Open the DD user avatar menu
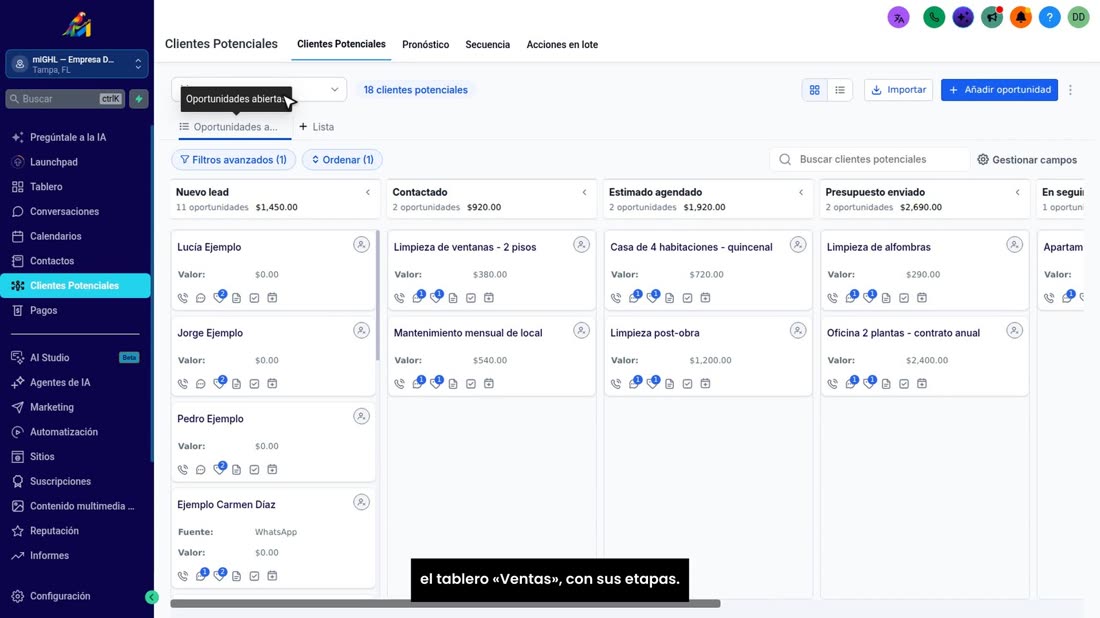This screenshot has height=618, width=1100. point(1078,18)
